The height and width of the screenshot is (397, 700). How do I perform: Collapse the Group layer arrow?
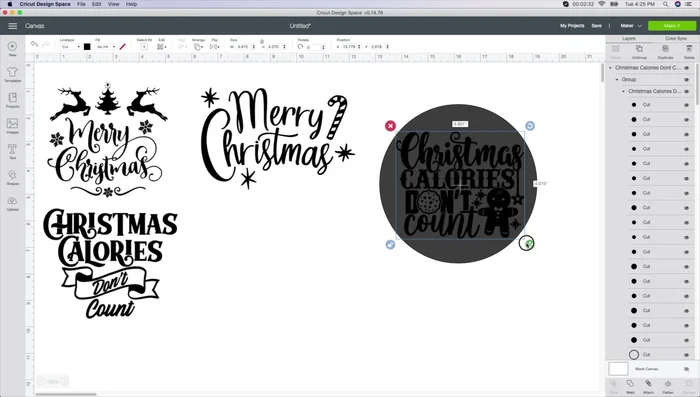tap(617, 79)
